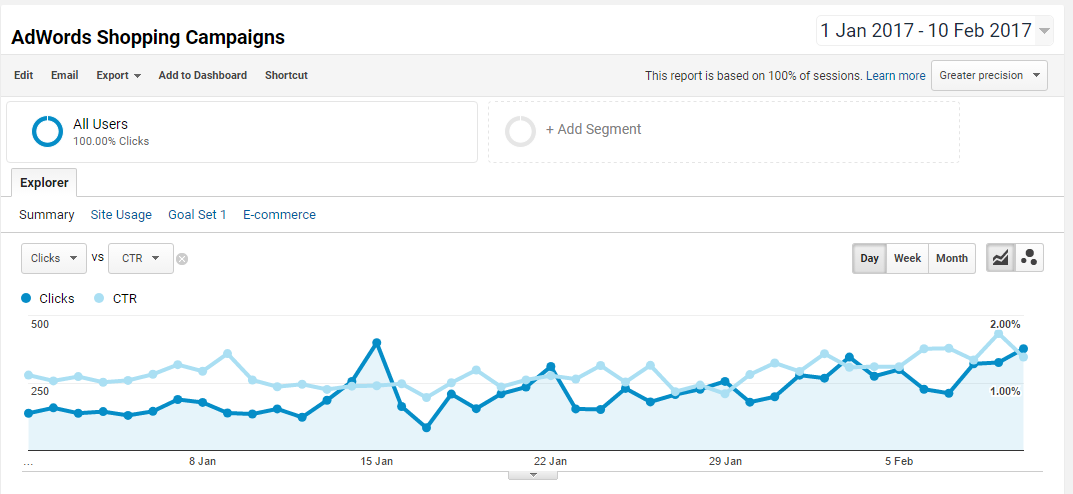Click the 8 Jan axis label
This screenshot has width=1073, height=494.
pos(203,461)
